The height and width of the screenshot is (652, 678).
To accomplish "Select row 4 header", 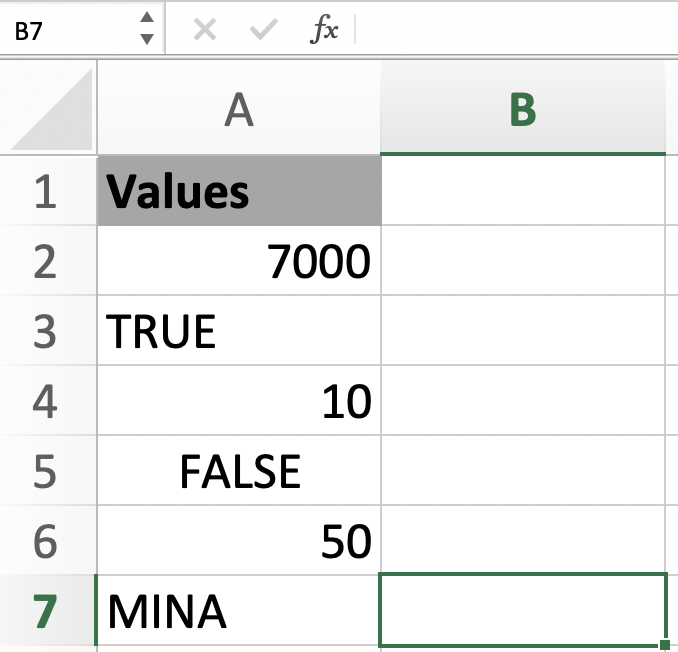I will click(x=46, y=401).
